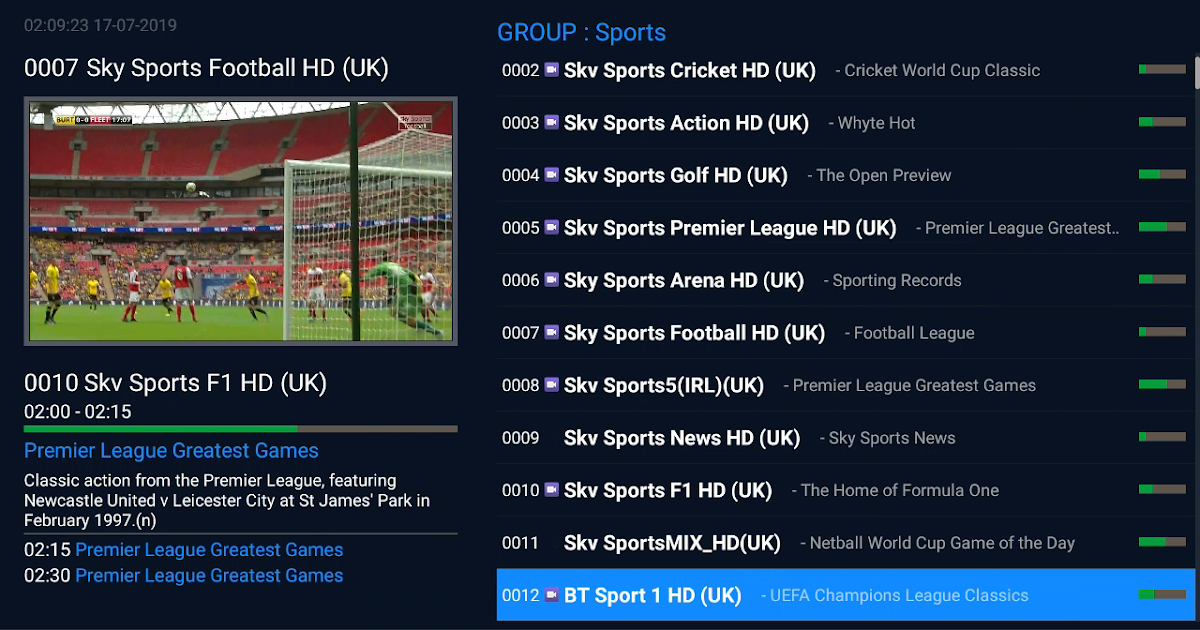
Task: Click camera icon next to Sky Sports Action HD
Action: (x=551, y=122)
